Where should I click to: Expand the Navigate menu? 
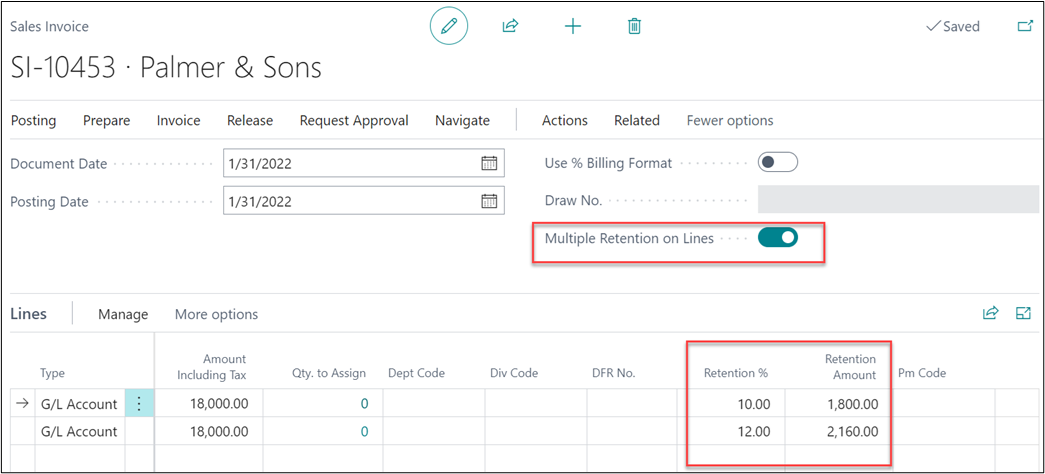click(x=462, y=120)
